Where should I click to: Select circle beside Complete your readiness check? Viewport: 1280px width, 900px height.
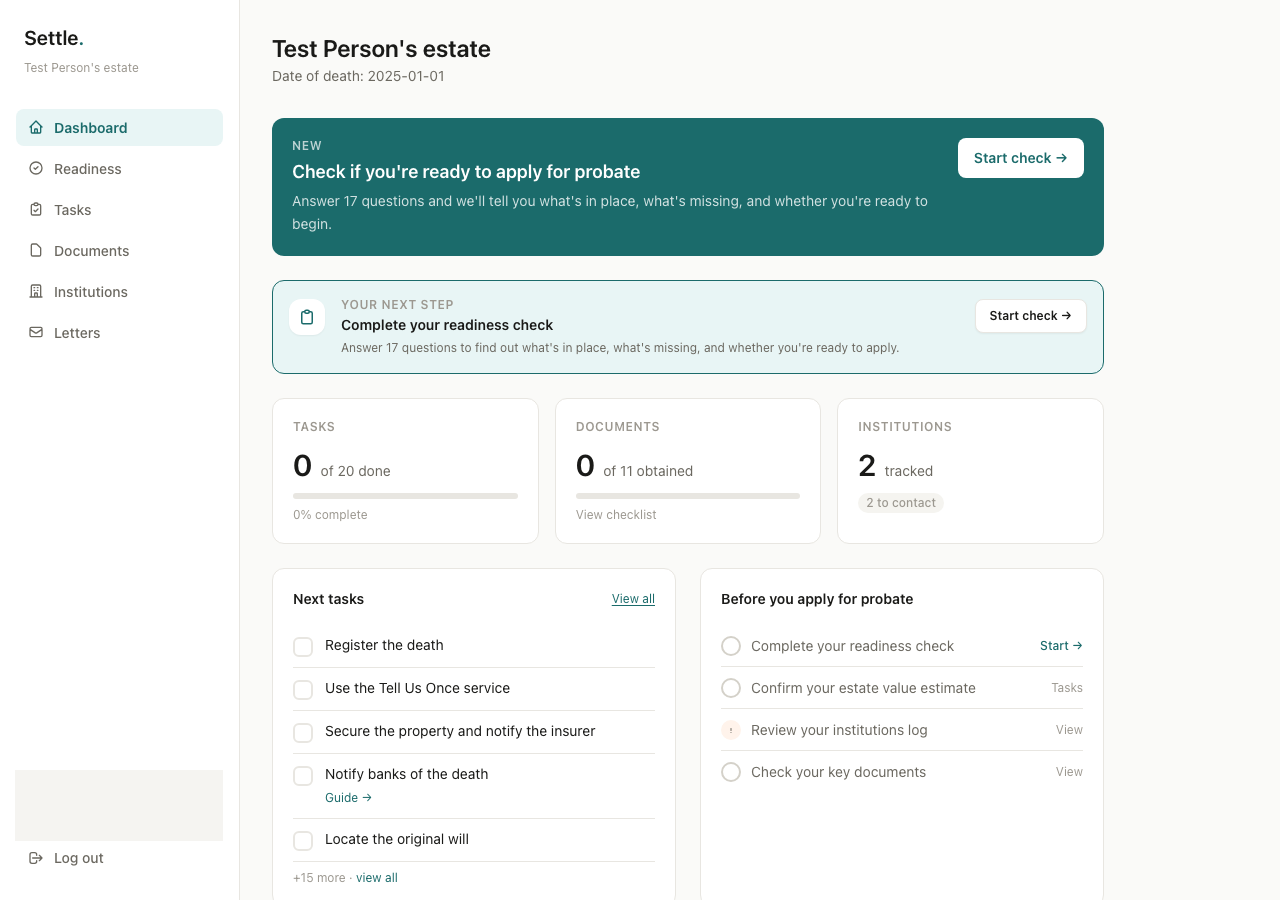point(731,646)
